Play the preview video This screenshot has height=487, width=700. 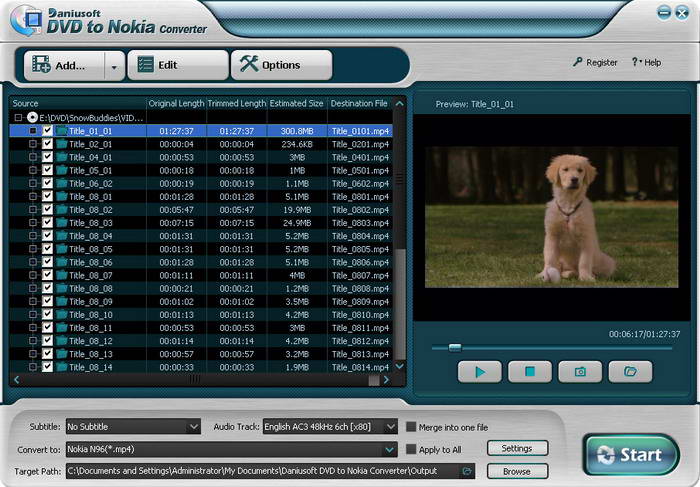pos(479,372)
